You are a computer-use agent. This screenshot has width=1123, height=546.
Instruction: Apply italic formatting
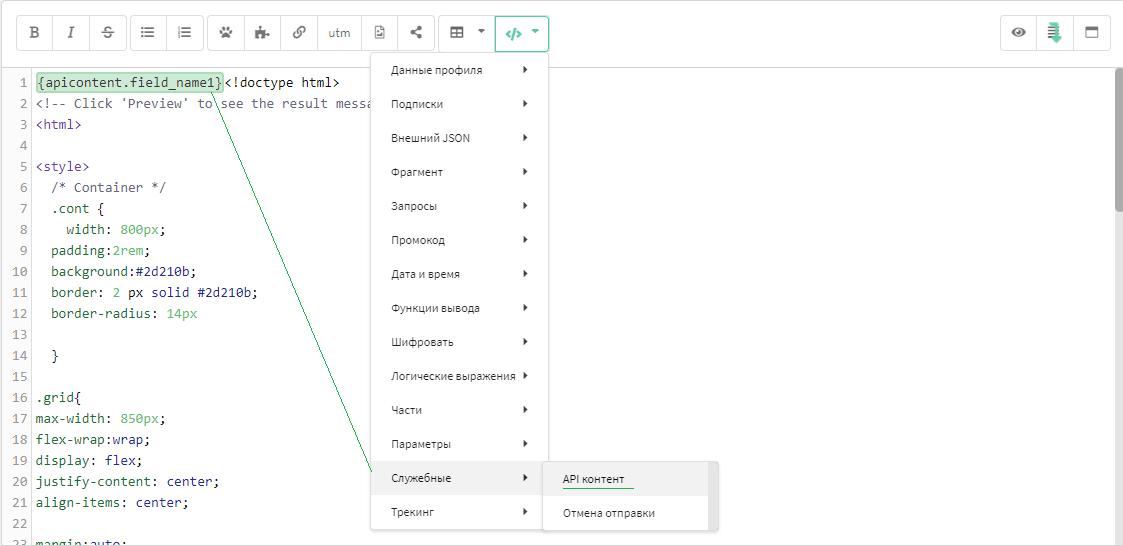point(71,33)
